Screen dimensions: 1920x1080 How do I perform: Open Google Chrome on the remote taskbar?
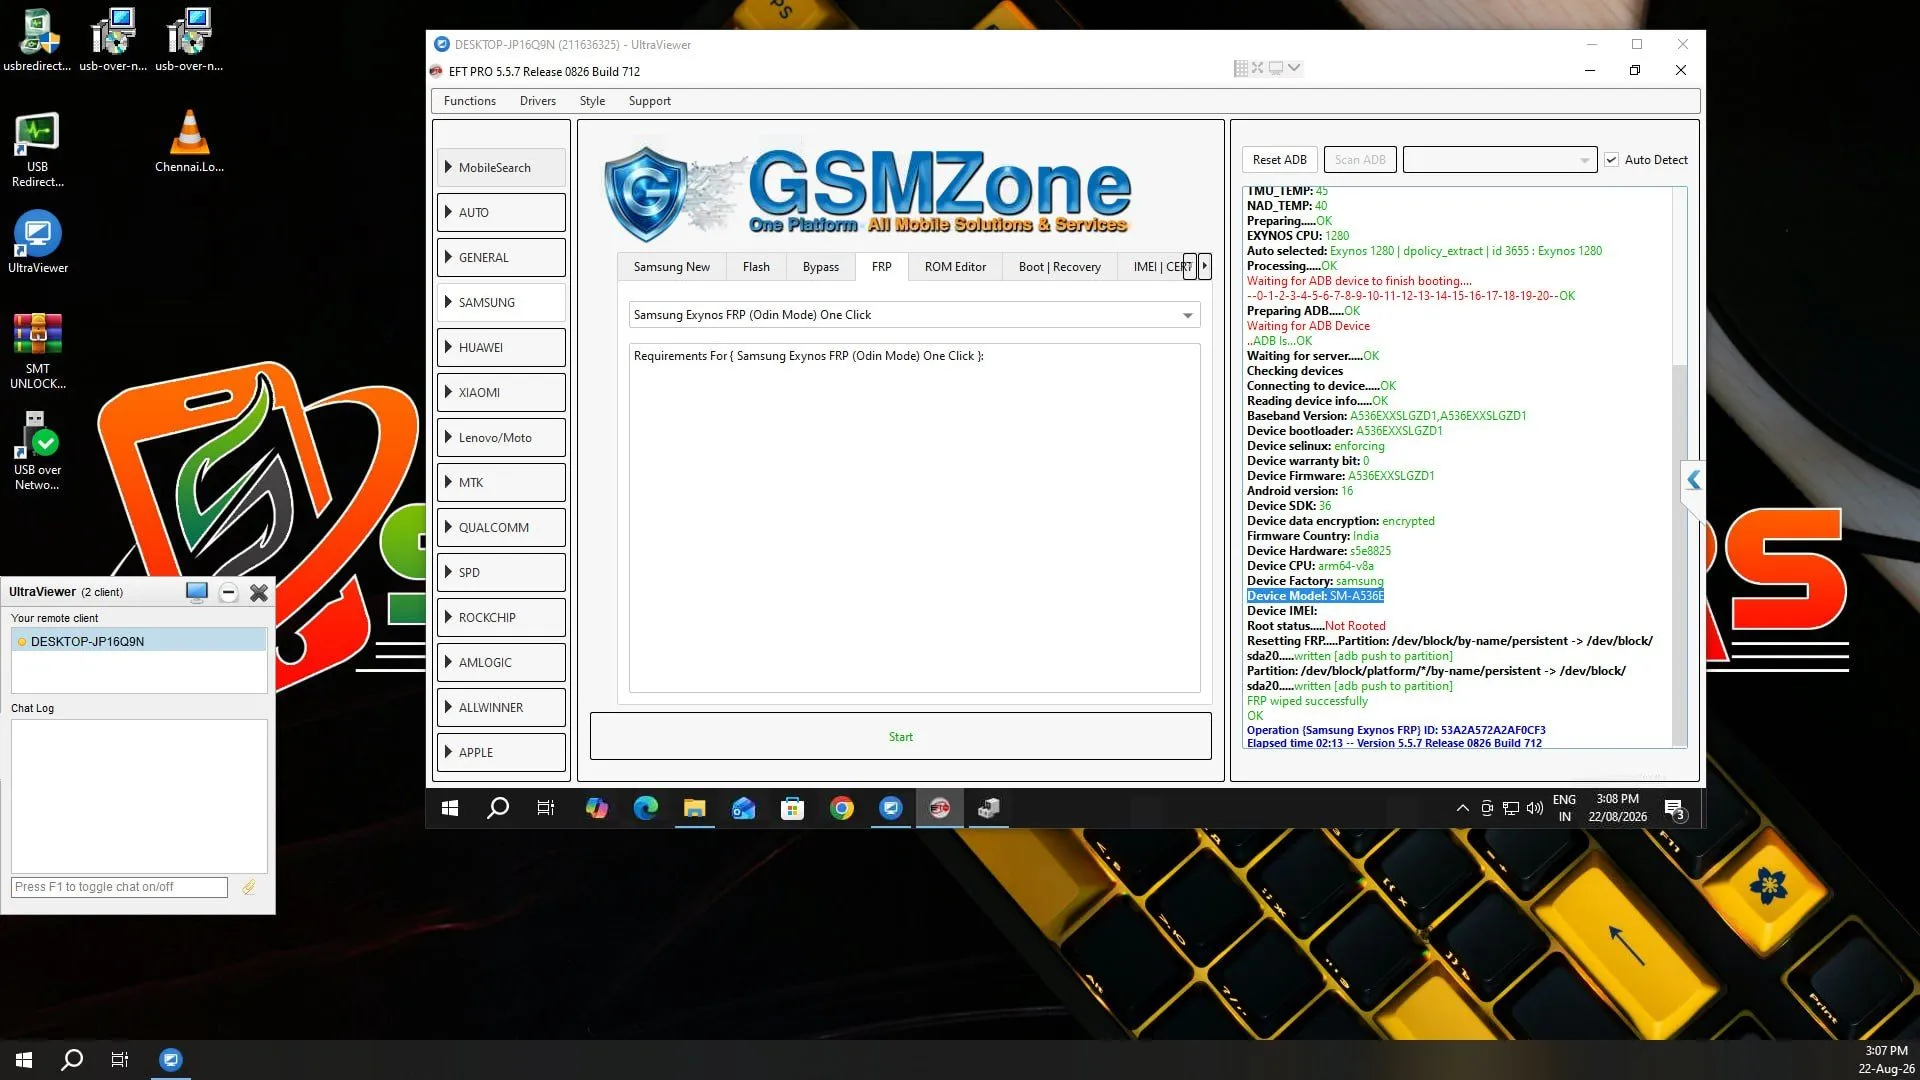point(841,808)
